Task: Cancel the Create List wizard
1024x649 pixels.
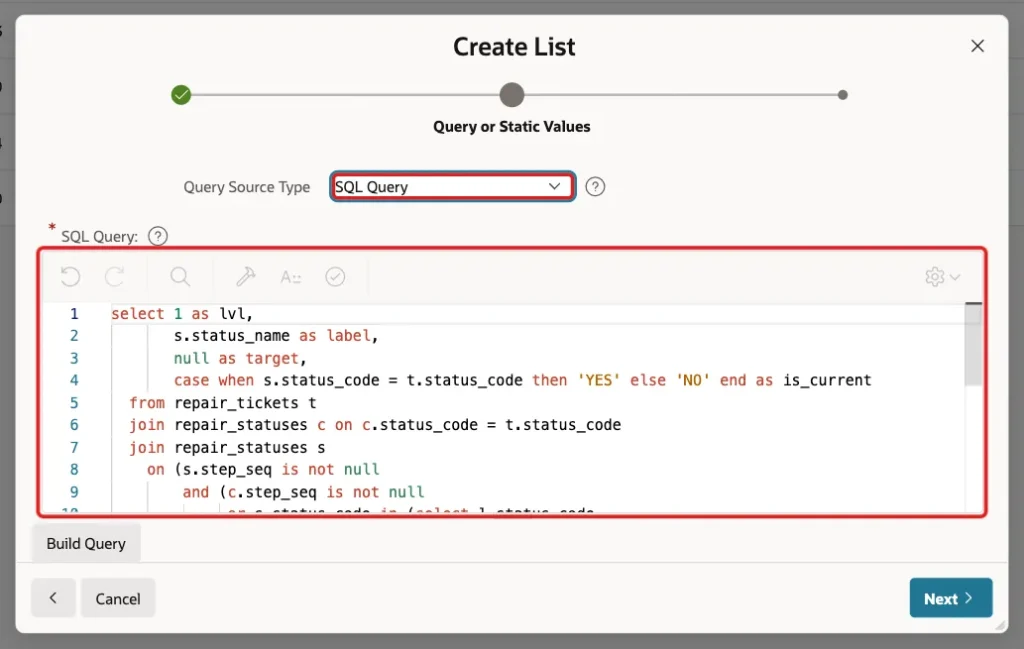Action: [118, 598]
